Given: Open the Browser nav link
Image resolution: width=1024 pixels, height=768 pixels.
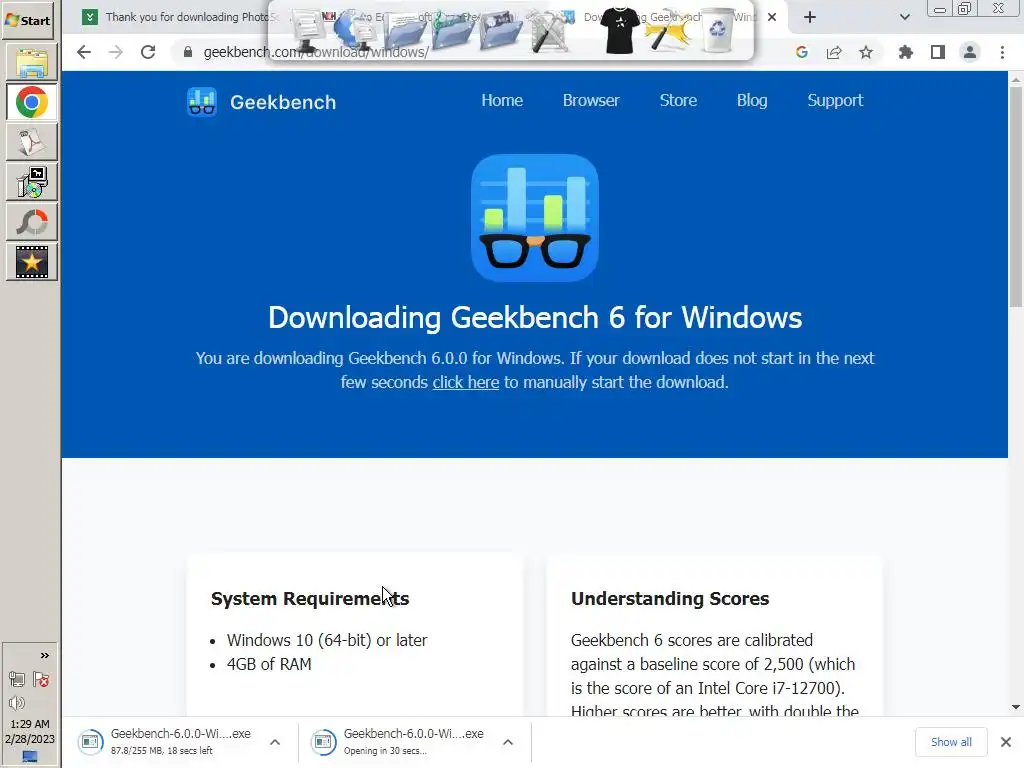Looking at the screenshot, I should click(591, 101).
